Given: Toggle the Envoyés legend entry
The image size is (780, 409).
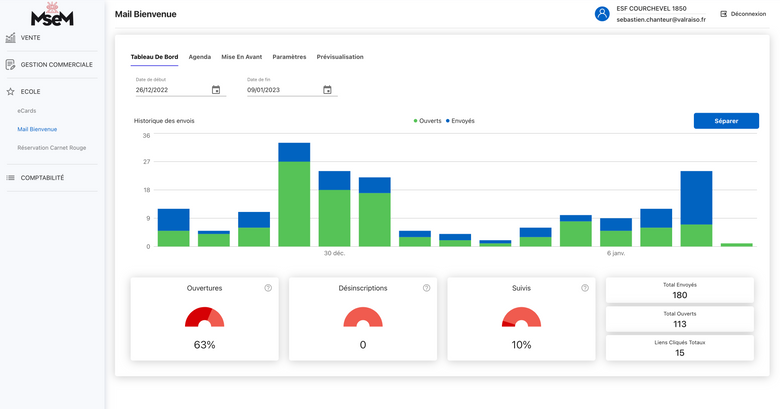Looking at the screenshot, I should point(460,121).
